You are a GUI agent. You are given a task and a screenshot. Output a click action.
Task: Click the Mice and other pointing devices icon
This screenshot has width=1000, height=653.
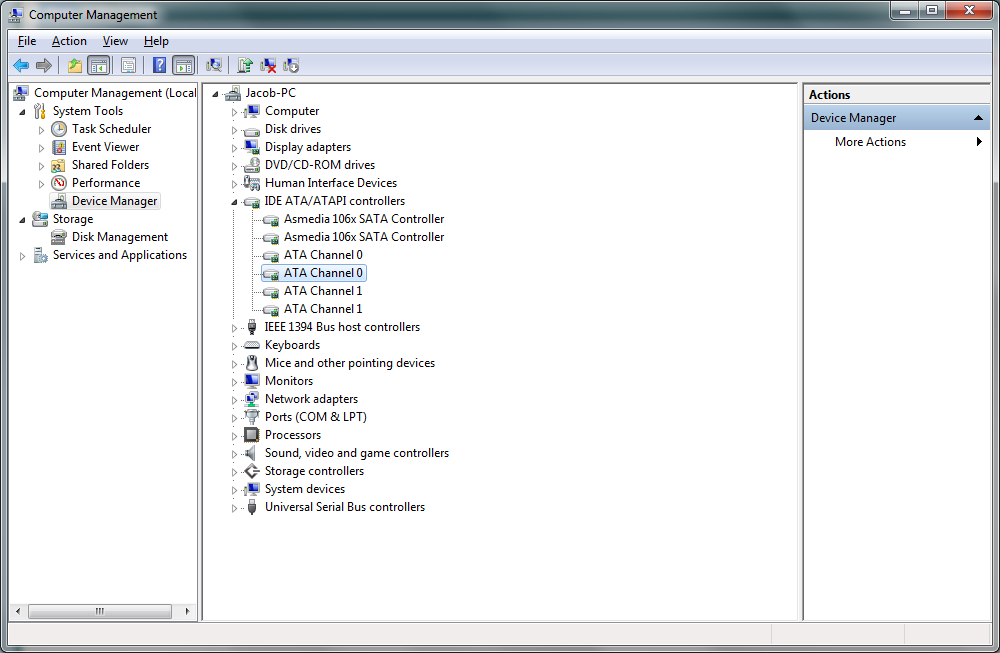point(252,363)
